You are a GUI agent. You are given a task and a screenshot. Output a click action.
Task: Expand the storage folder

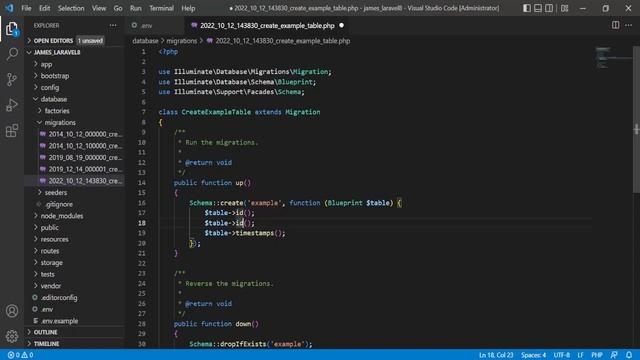click(x=75, y=262)
